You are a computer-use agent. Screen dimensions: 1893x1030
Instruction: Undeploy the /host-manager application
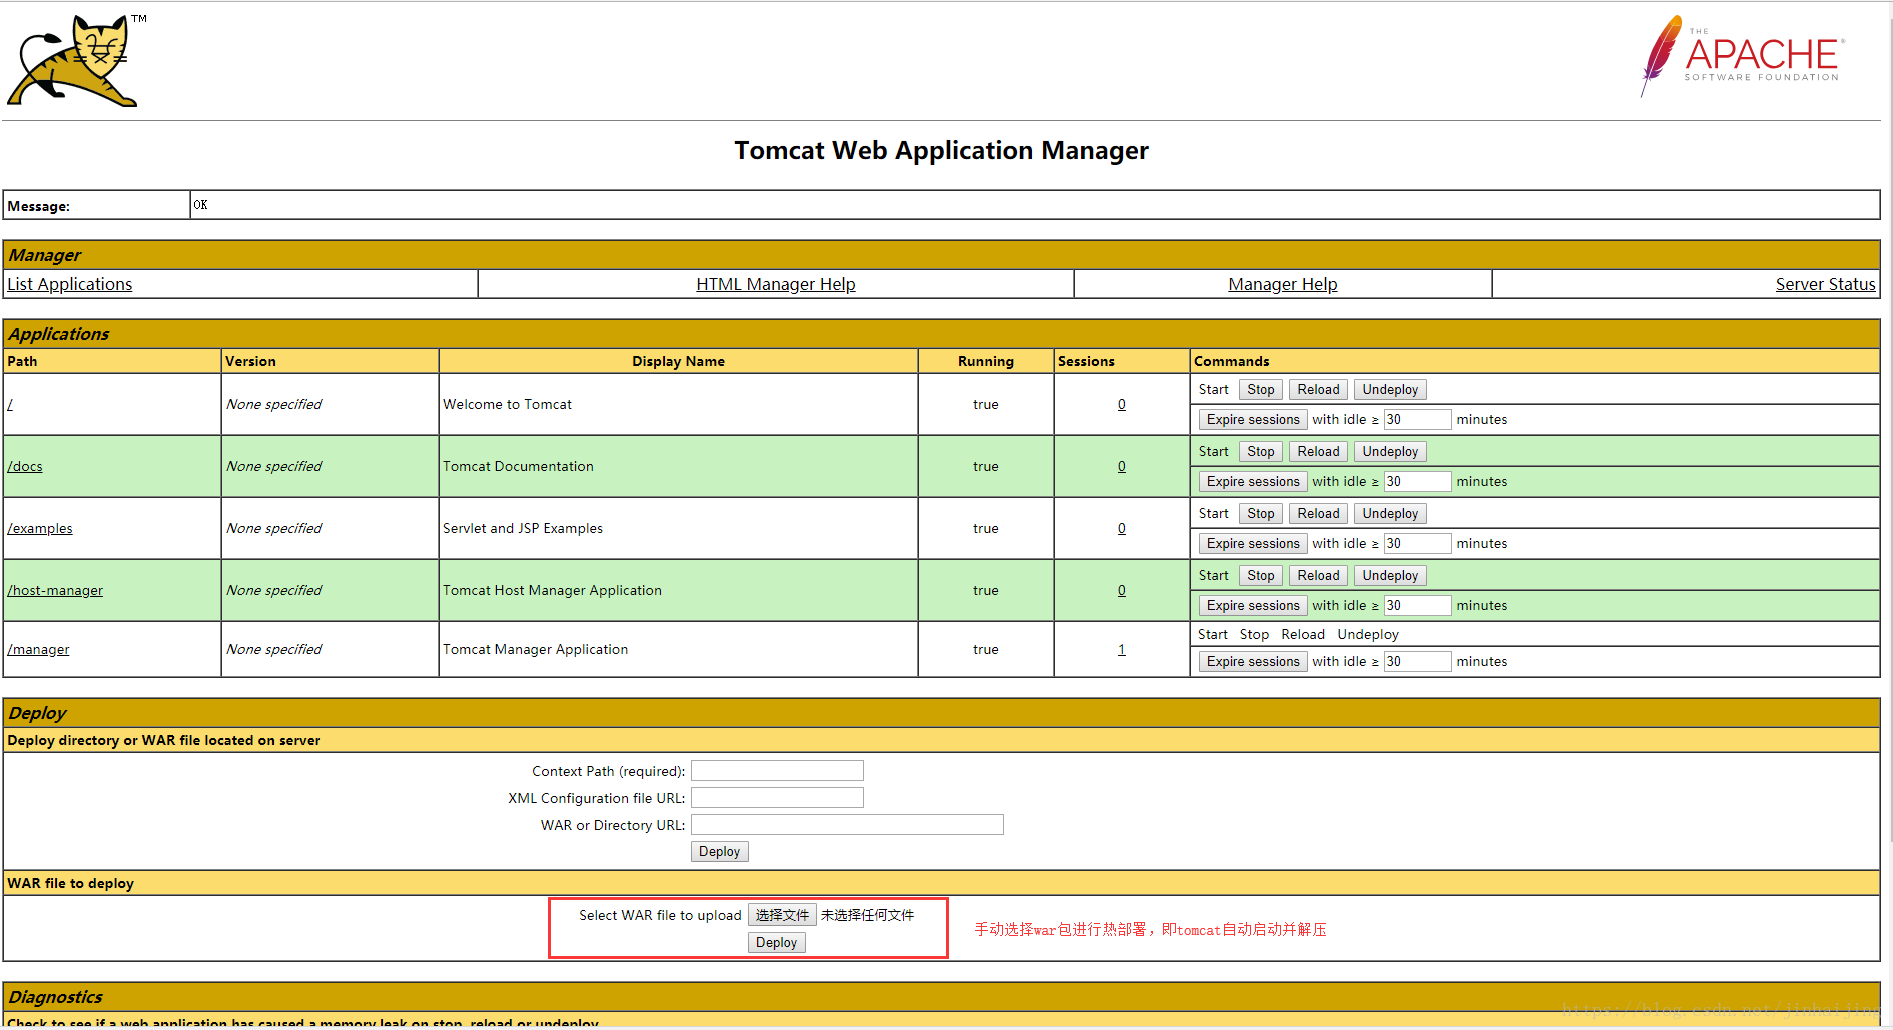pyautogui.click(x=1390, y=576)
